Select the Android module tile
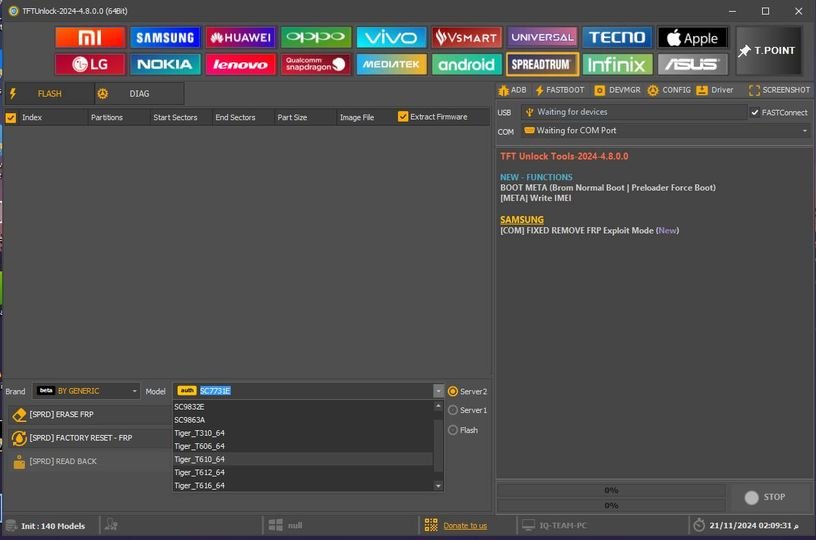This screenshot has height=540, width=816. (467, 65)
